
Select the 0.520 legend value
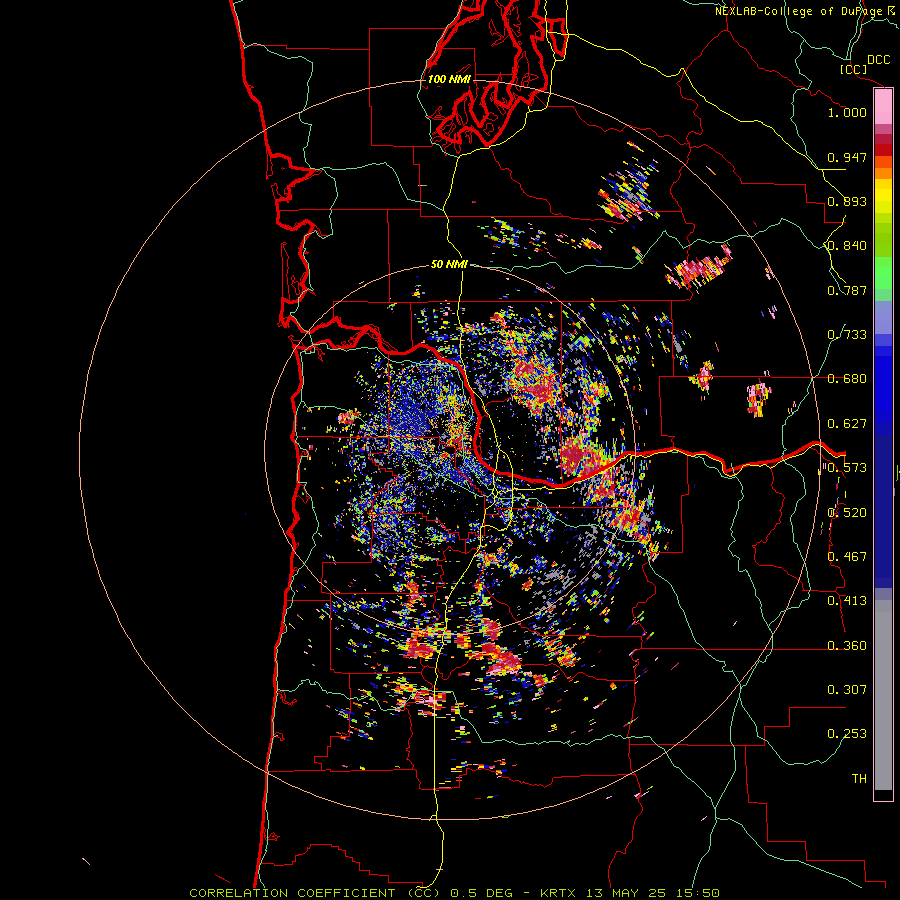point(847,513)
